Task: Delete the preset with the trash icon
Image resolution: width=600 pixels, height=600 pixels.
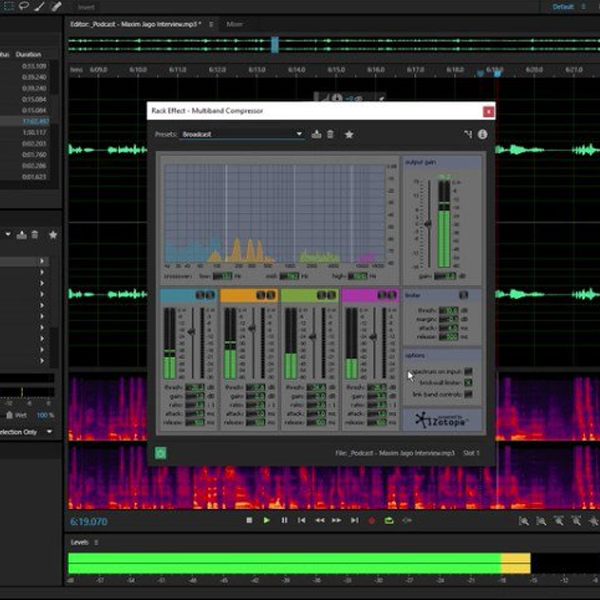Action: click(330, 134)
